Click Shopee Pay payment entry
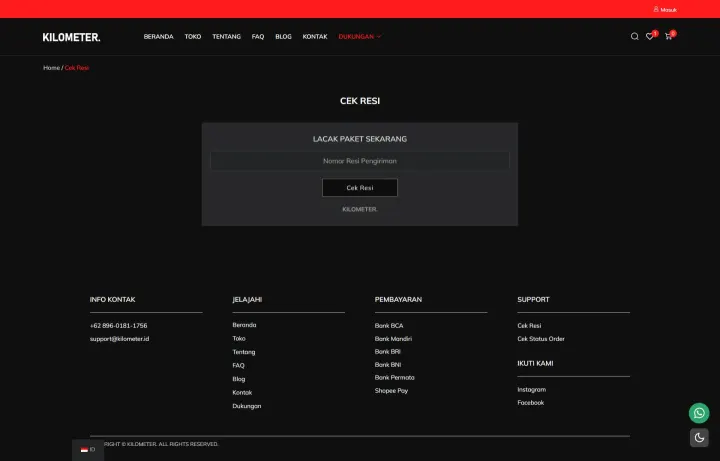The height and width of the screenshot is (461, 720). (391, 391)
